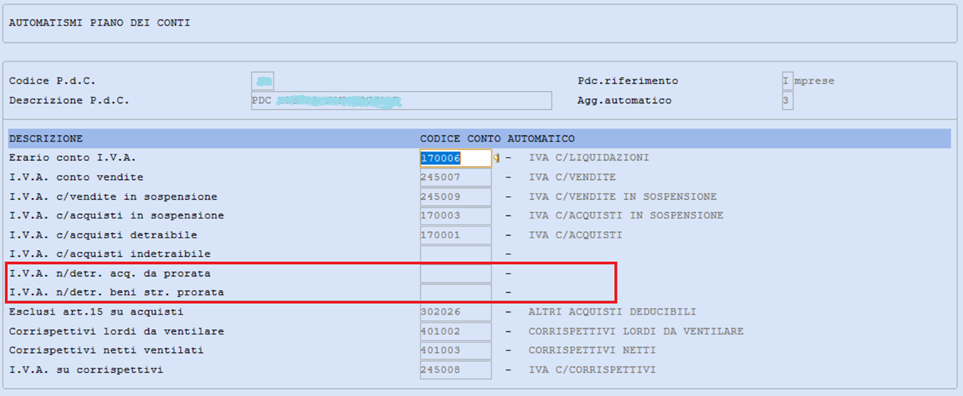This screenshot has width=963, height=396.
Task: Click the I.V.A. c/vendite in sospensione field 245009
Action: (x=456, y=196)
